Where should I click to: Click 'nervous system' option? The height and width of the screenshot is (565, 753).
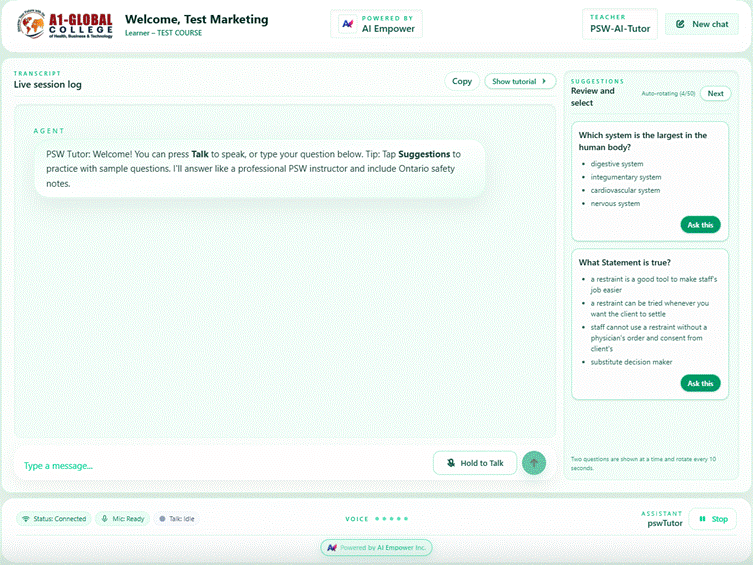[615, 204]
